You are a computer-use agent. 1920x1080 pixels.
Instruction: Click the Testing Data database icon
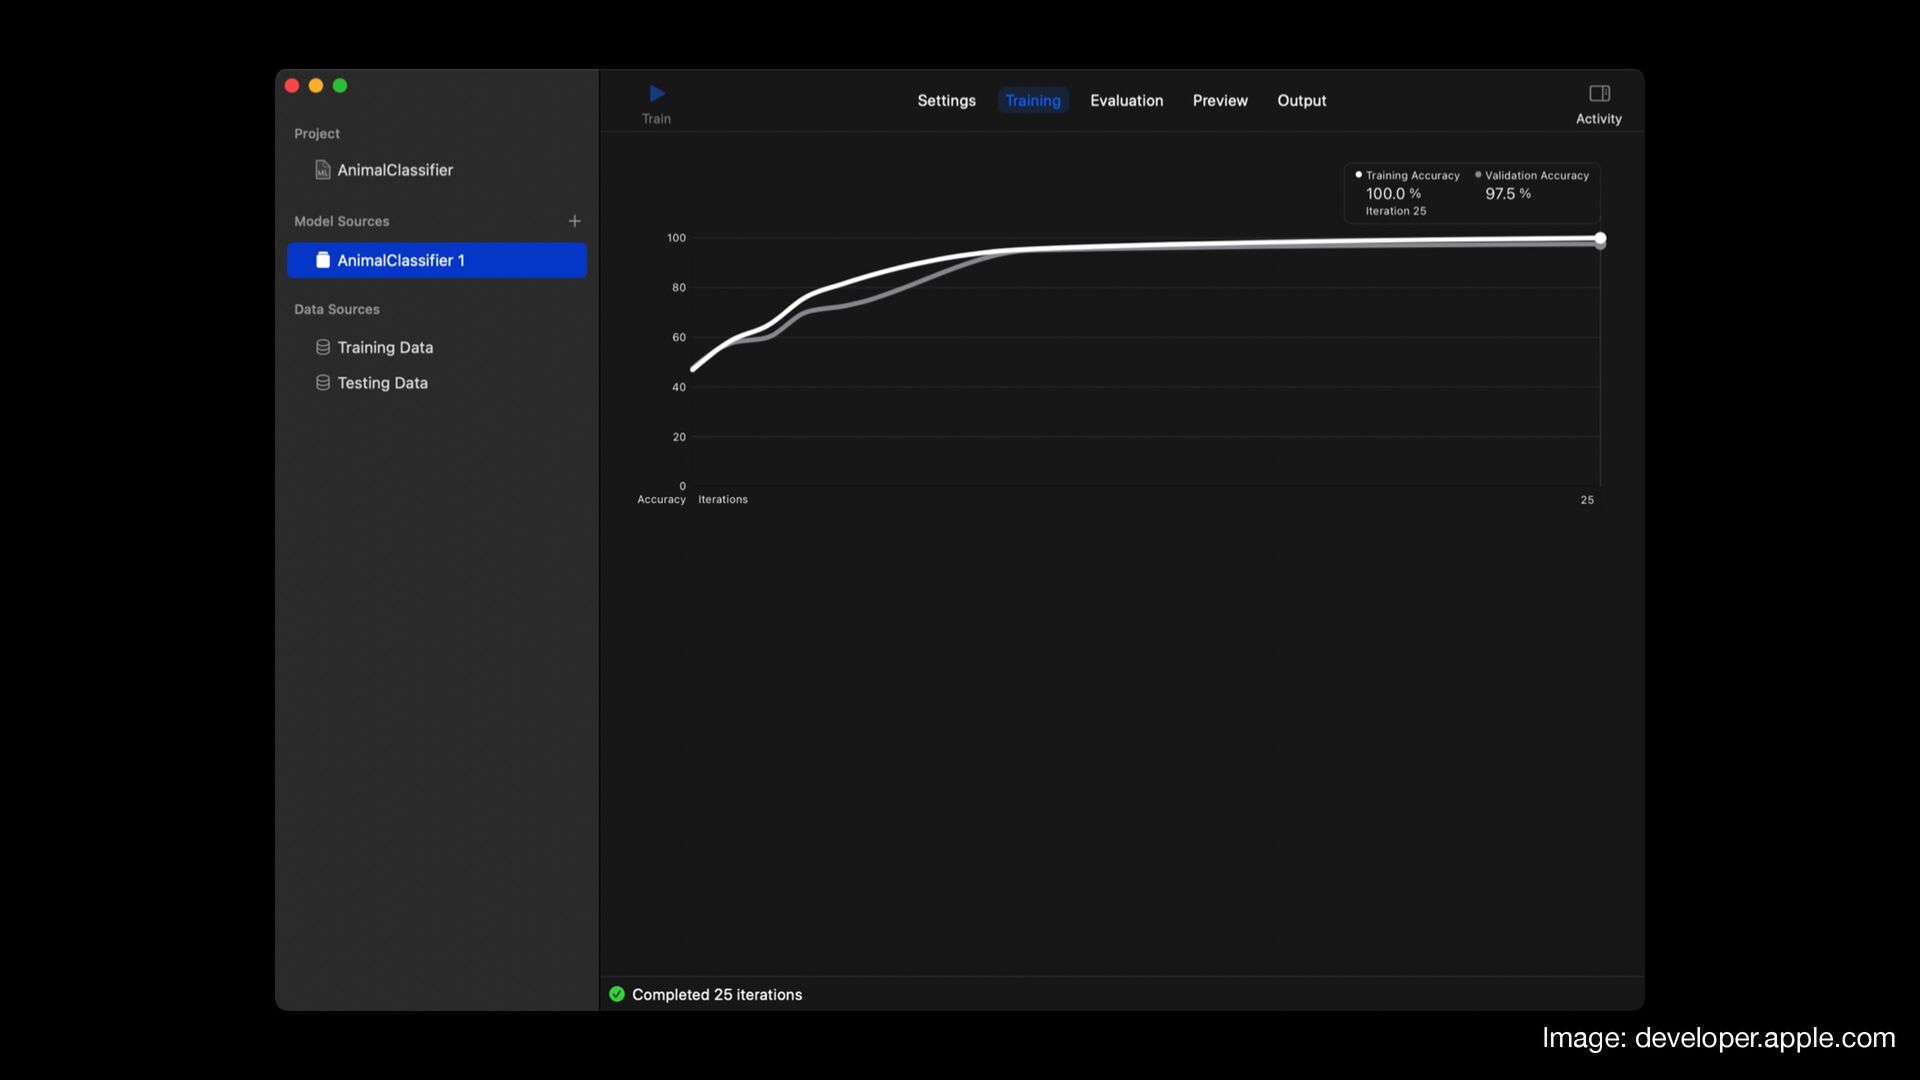[322, 383]
